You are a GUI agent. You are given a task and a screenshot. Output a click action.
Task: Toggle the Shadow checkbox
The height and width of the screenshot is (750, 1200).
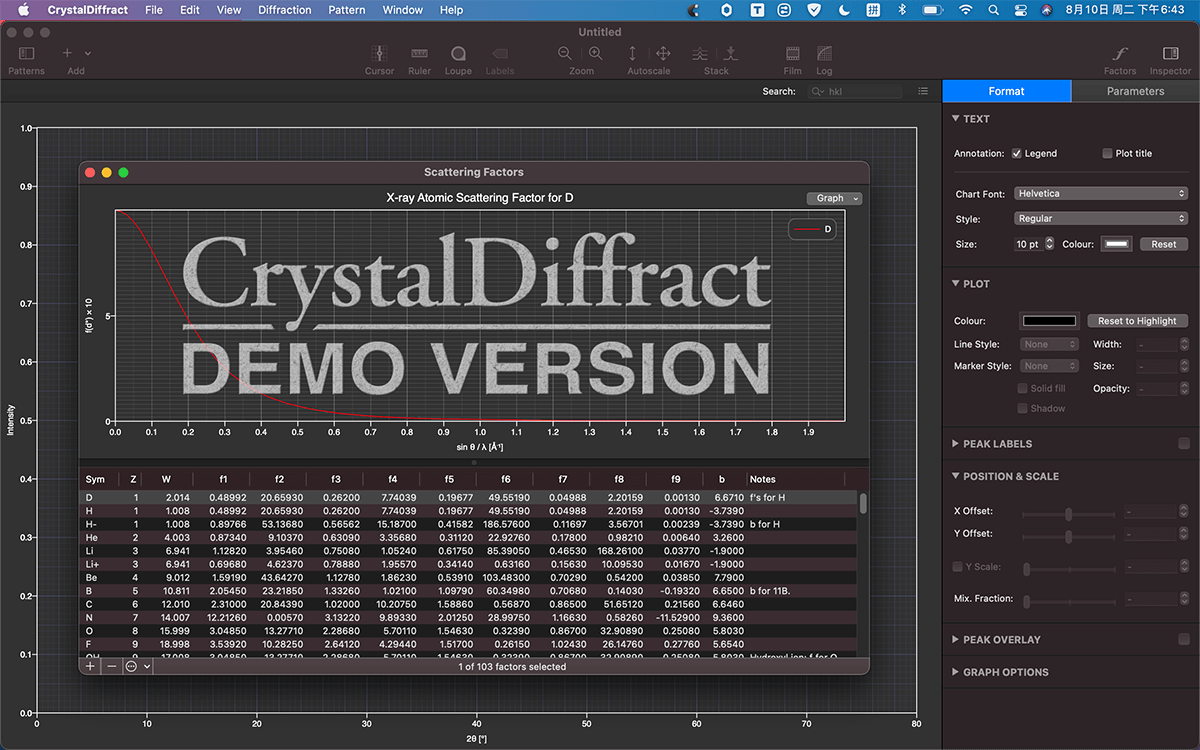click(1022, 408)
